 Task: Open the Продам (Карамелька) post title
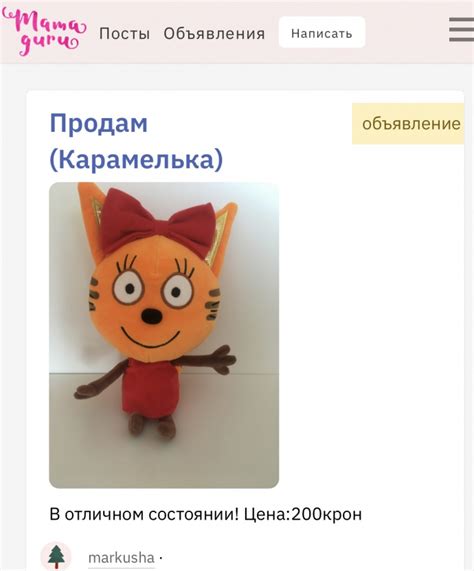136,141
